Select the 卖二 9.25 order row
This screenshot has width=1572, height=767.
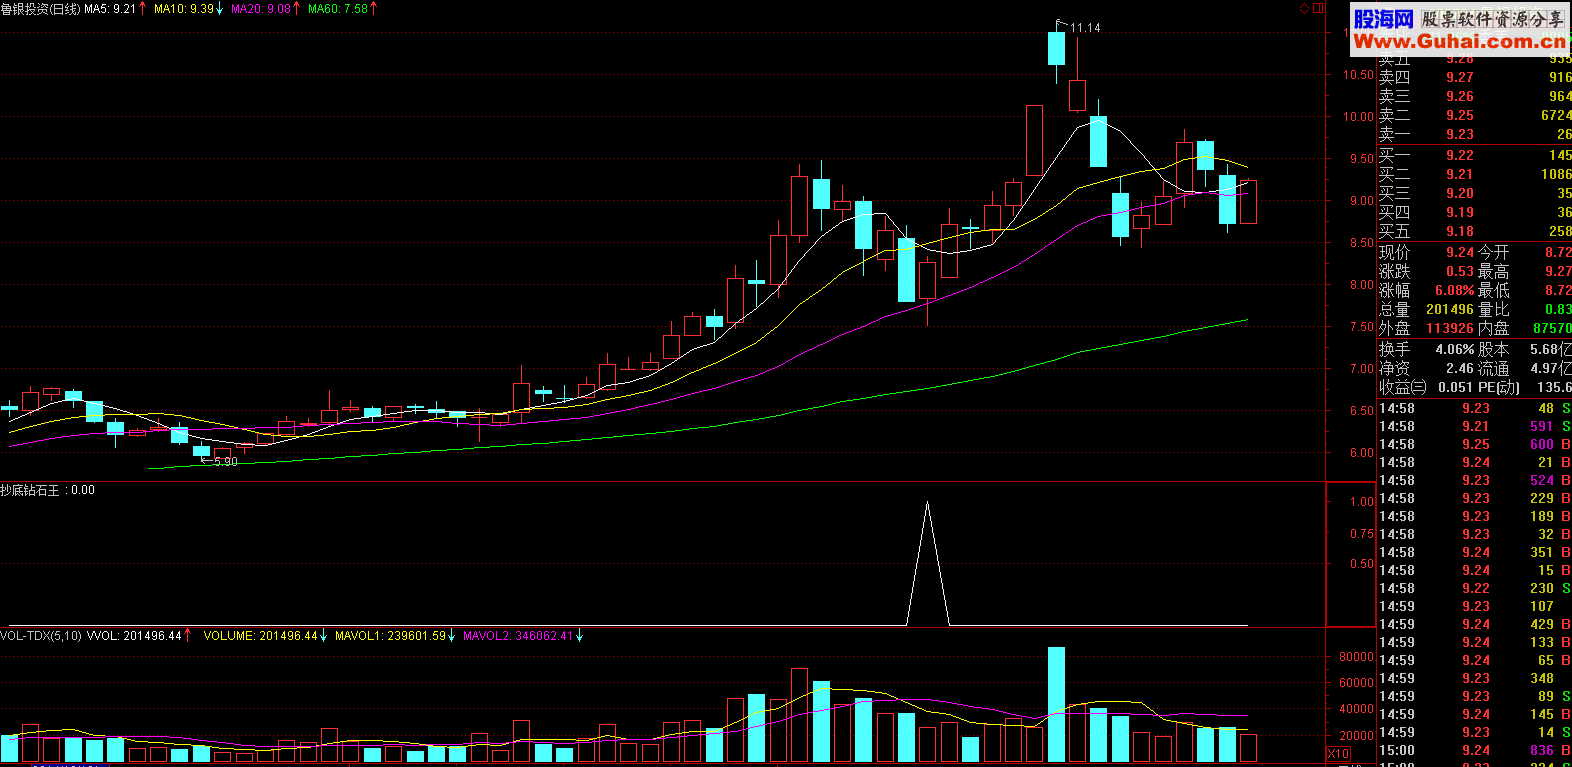[x=1474, y=115]
